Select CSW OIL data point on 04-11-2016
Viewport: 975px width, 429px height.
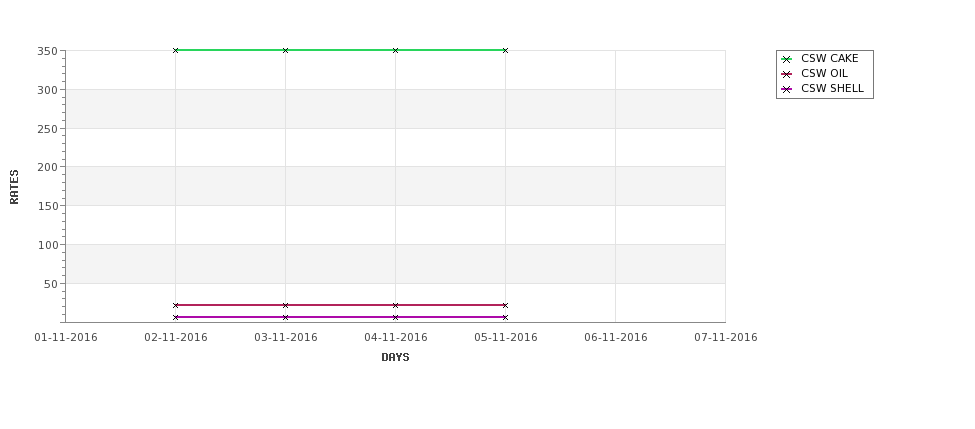tap(395, 305)
